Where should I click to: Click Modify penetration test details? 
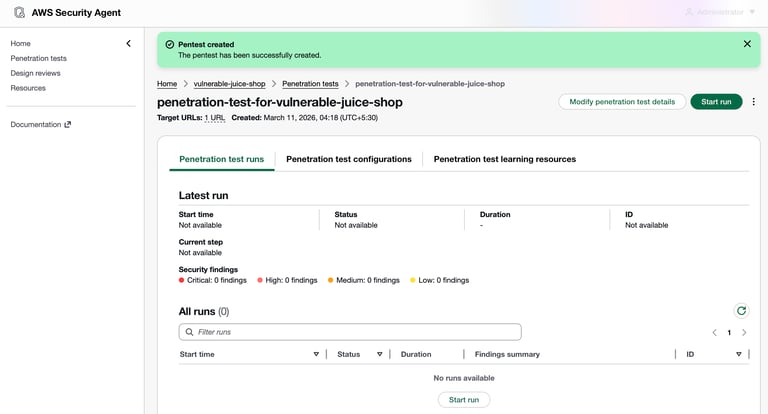coord(622,102)
